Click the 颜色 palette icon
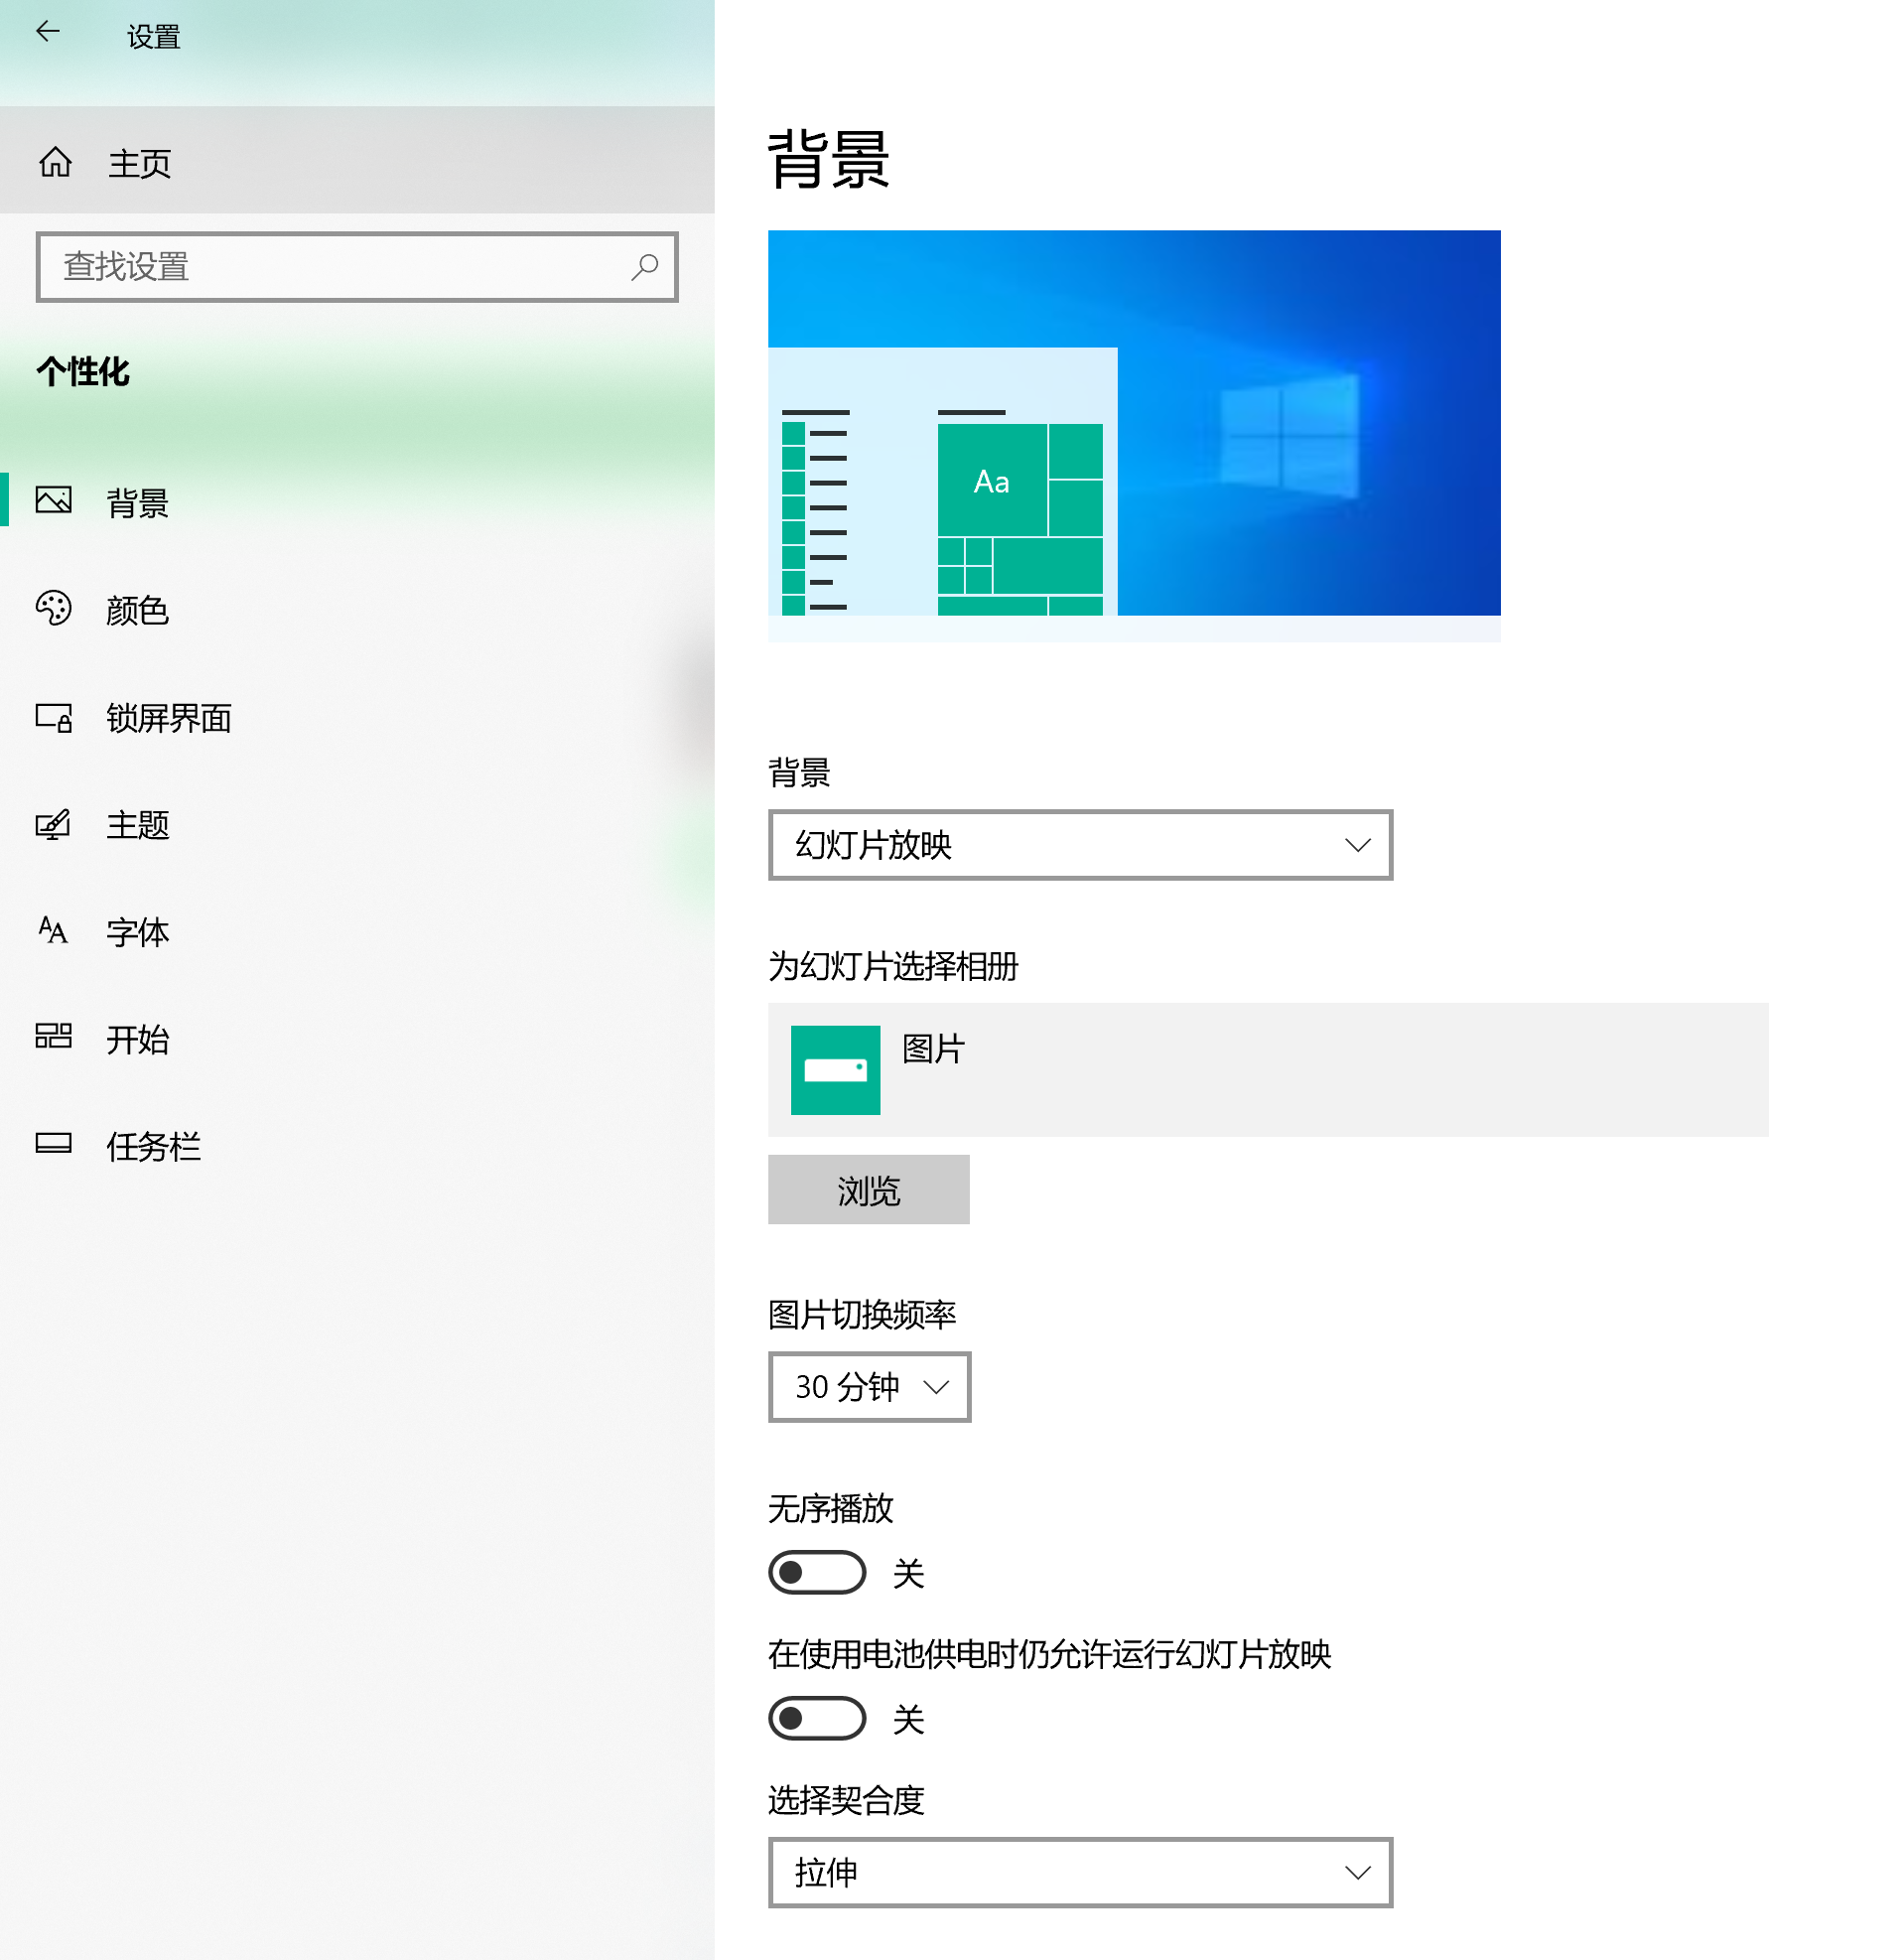The height and width of the screenshot is (1960, 1900). pyautogui.click(x=54, y=607)
